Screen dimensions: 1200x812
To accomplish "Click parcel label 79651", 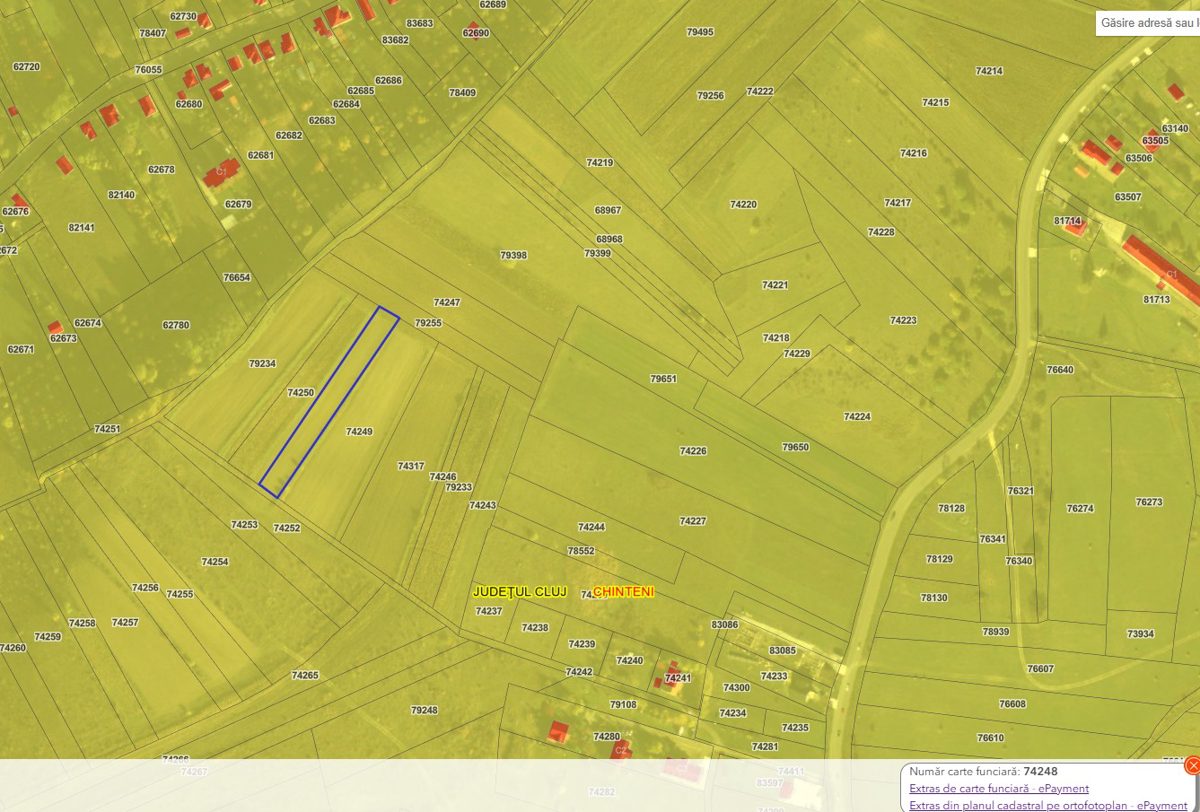I will coord(663,379).
